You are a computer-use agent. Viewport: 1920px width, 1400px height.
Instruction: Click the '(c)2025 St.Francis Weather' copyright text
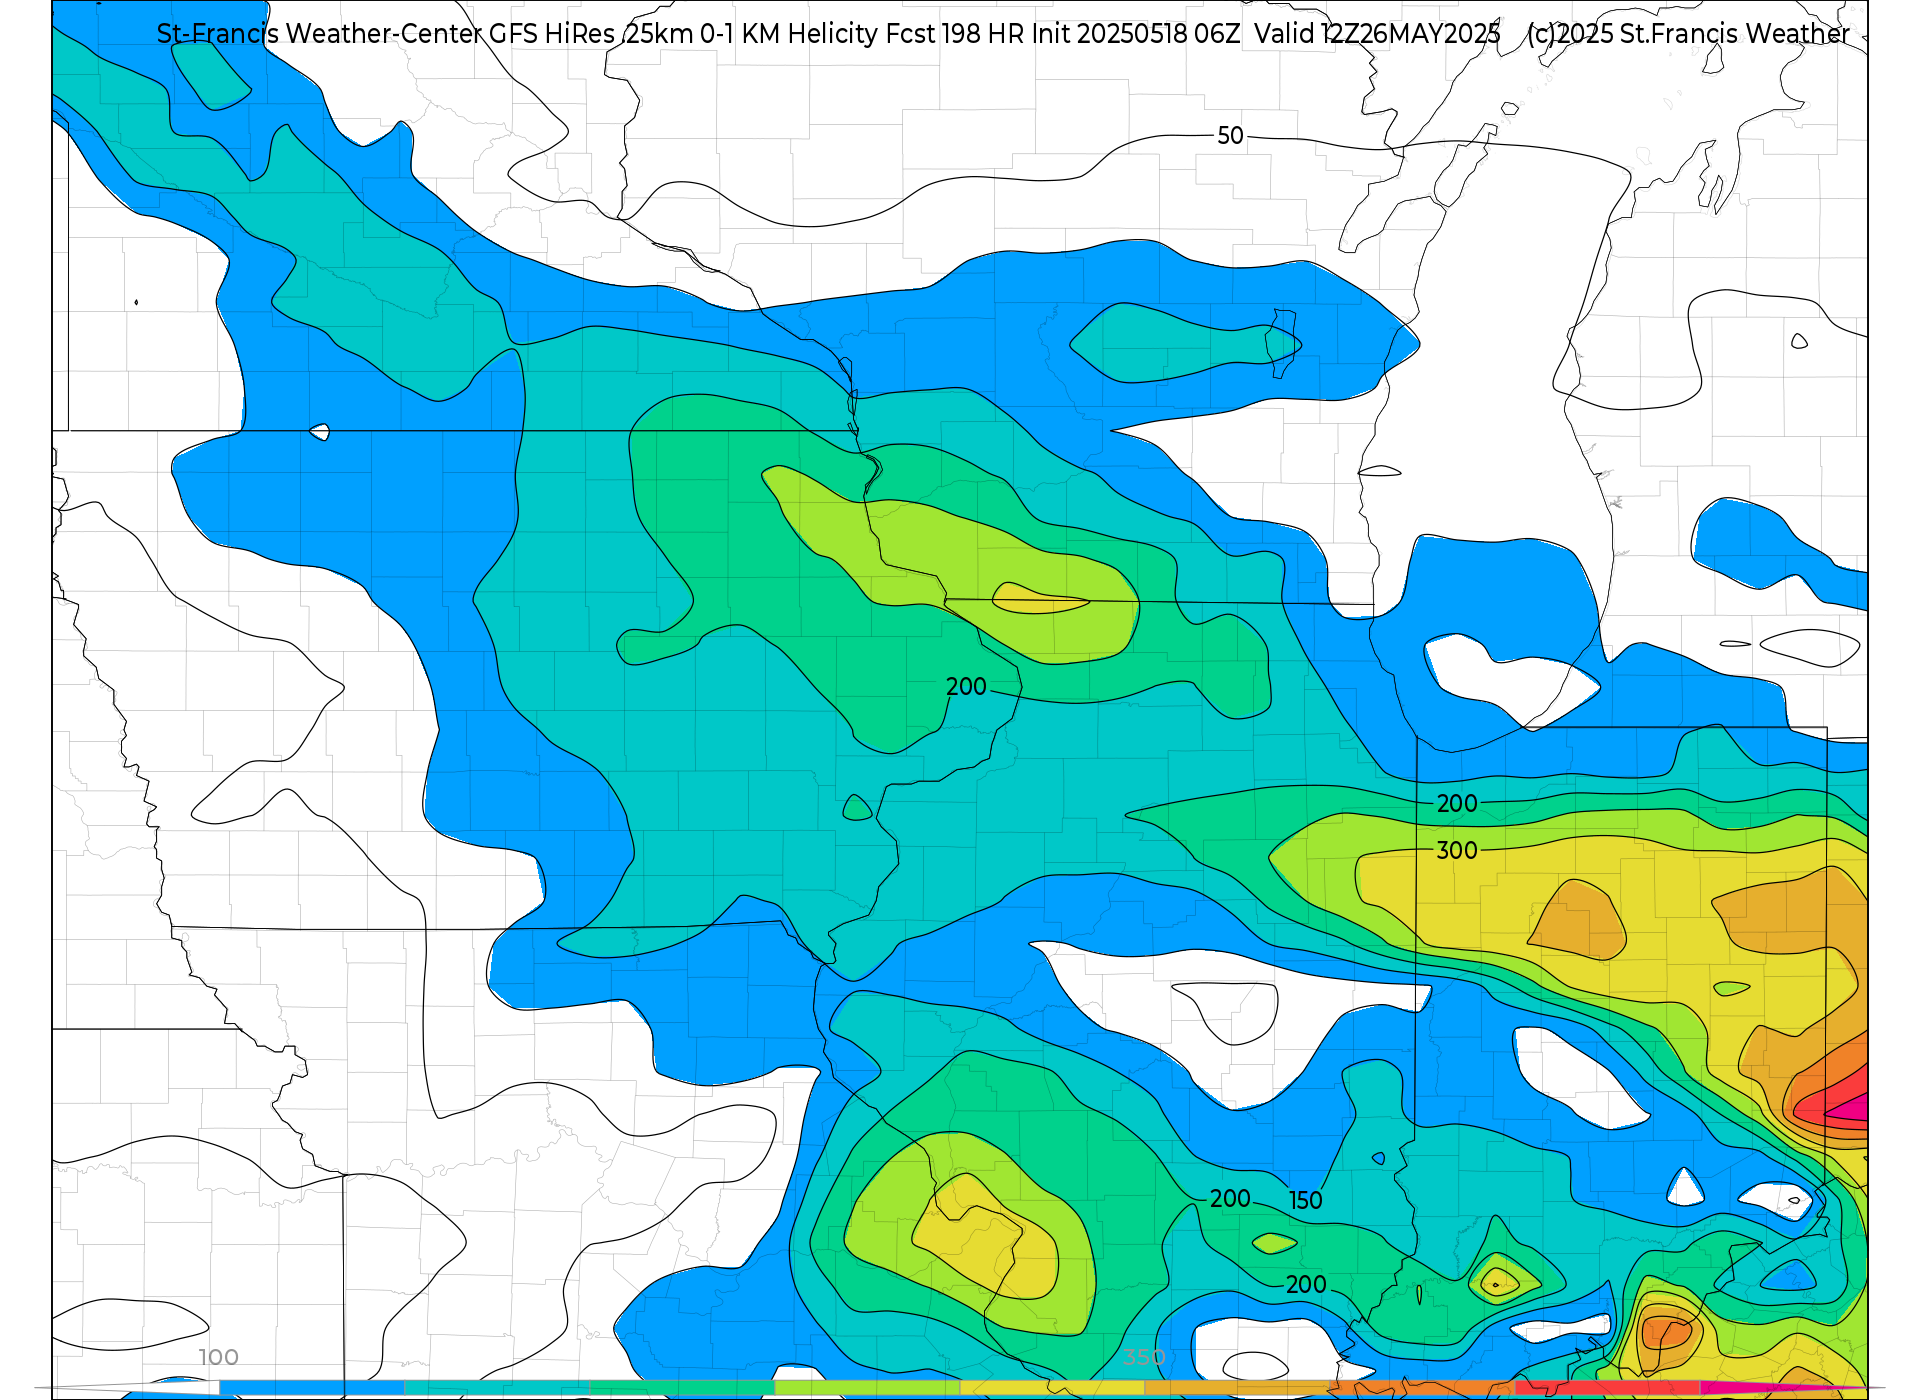click(x=1688, y=34)
